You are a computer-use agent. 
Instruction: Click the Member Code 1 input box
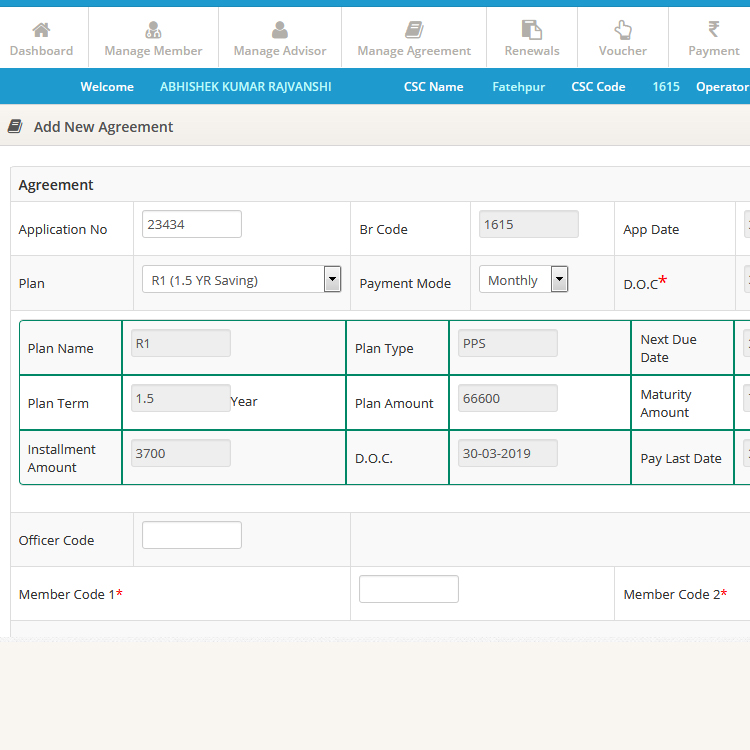coord(408,589)
